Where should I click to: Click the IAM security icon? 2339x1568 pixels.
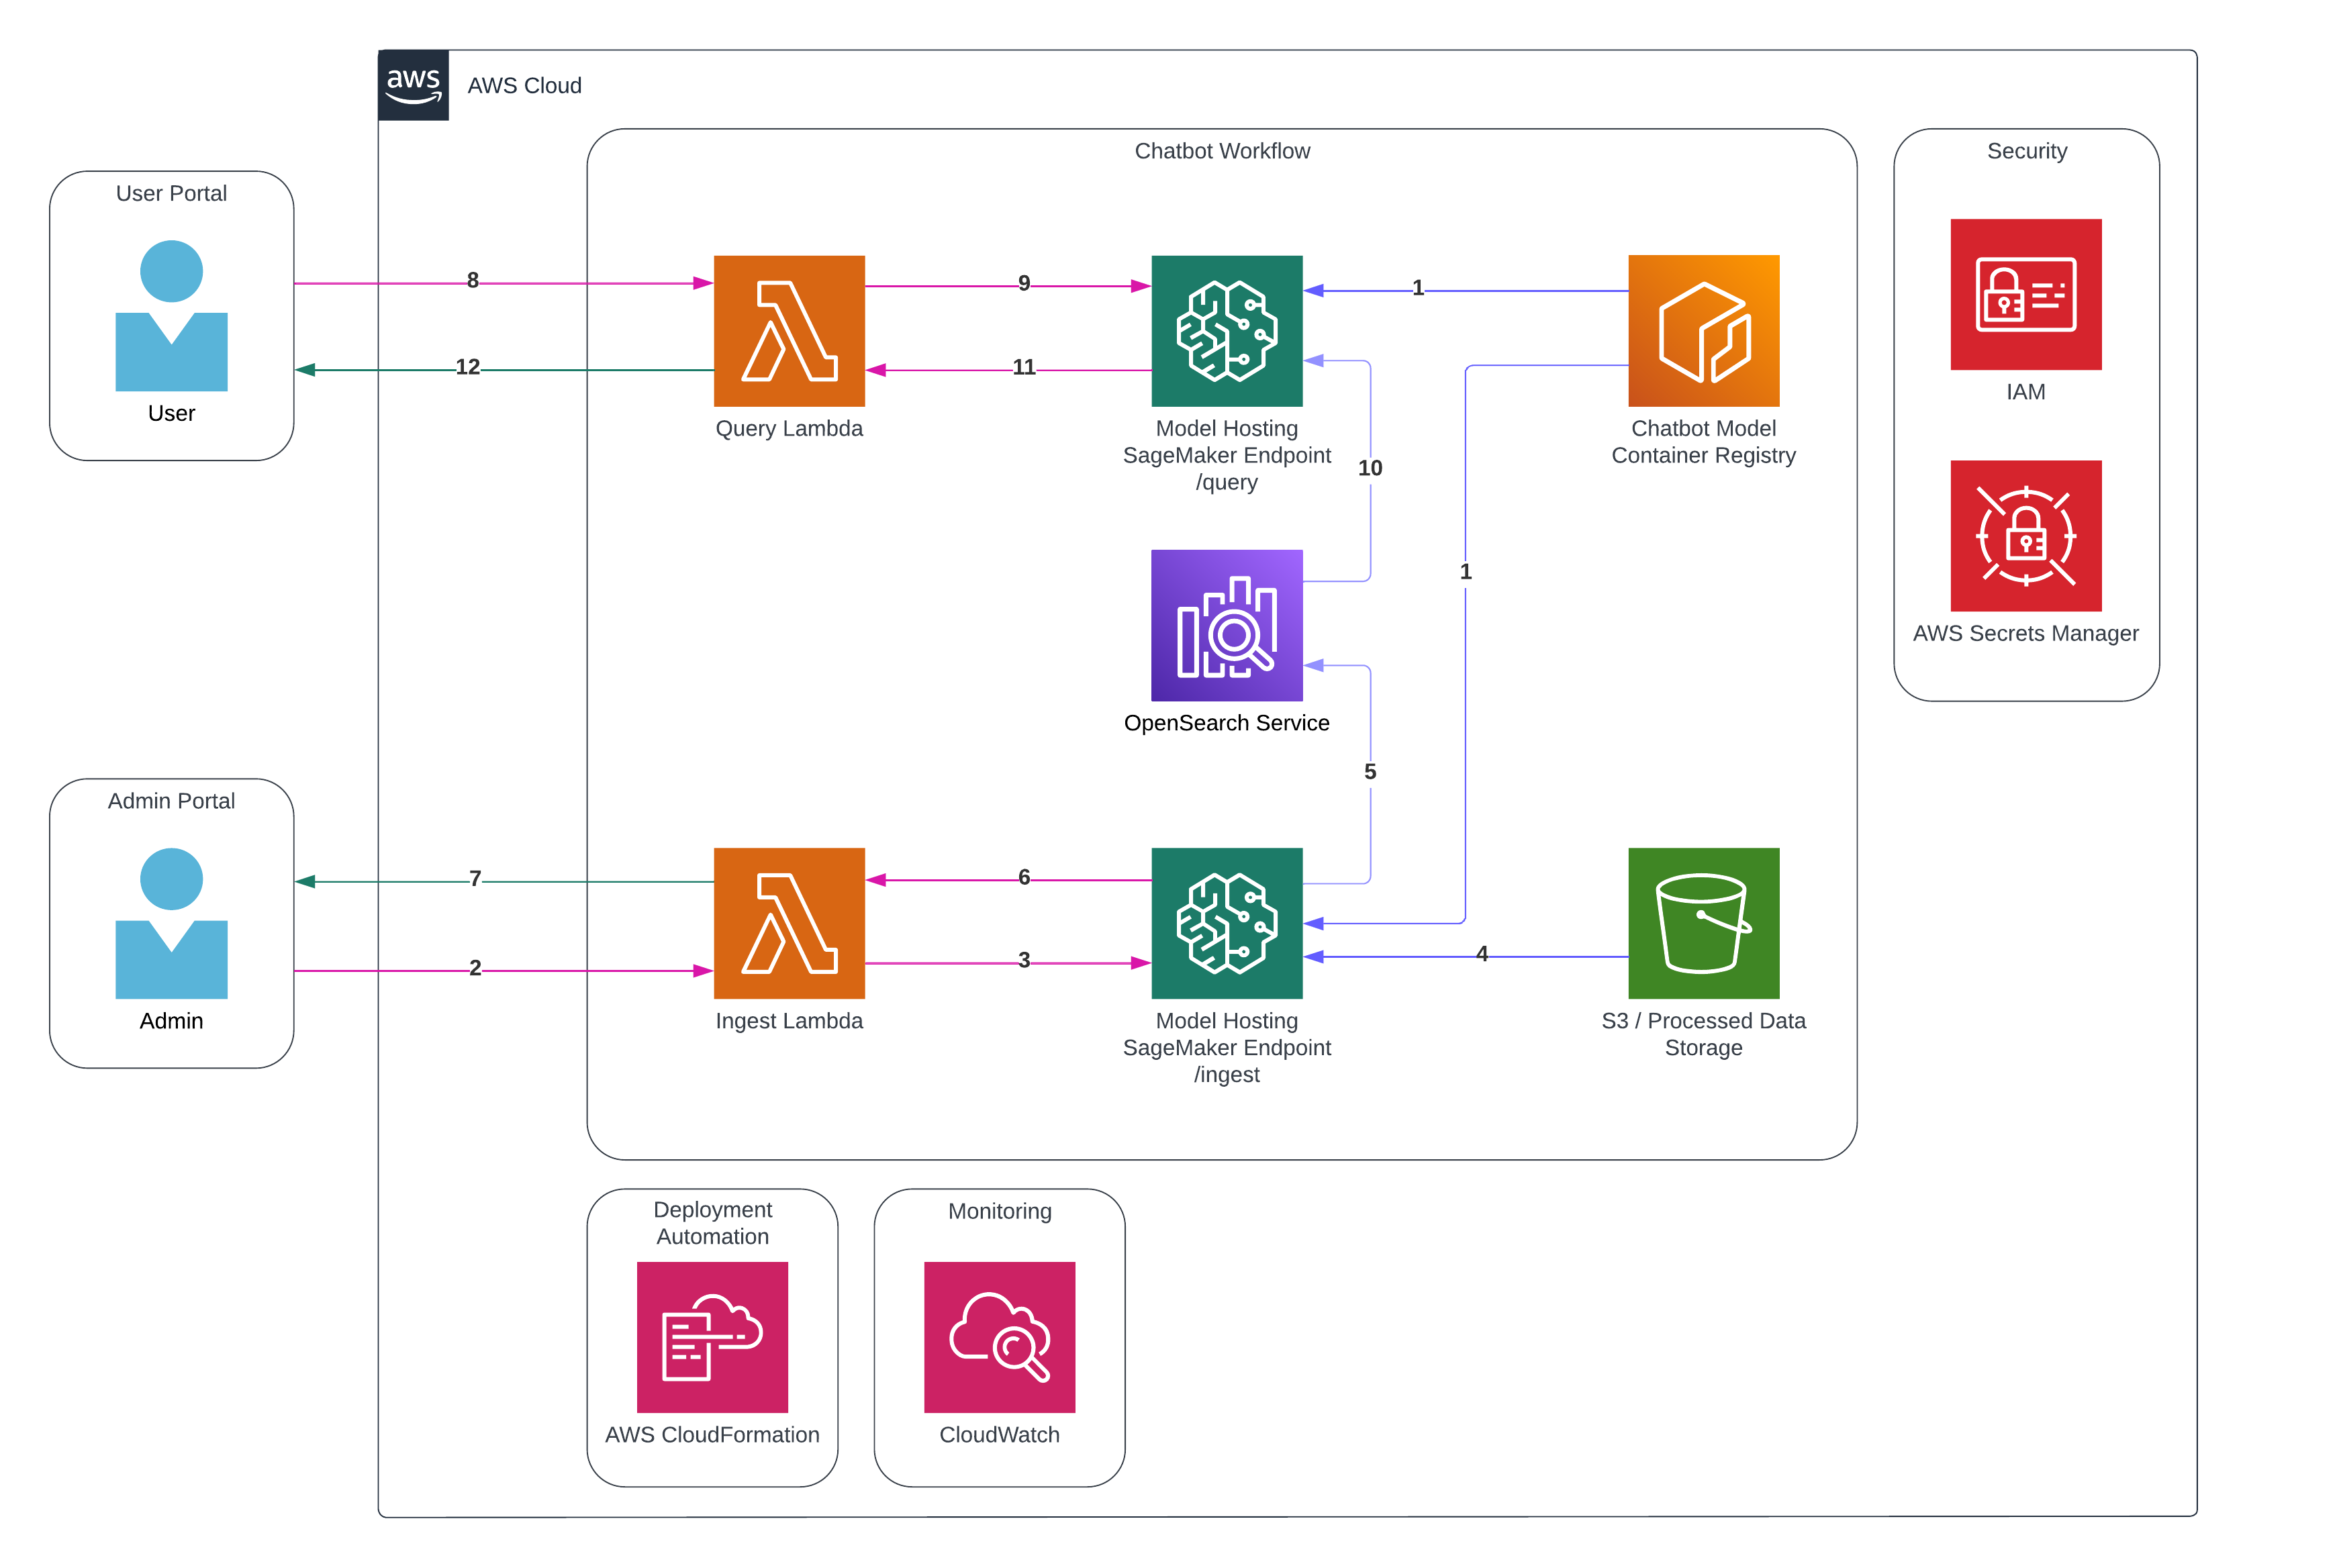pyautogui.click(x=2026, y=294)
